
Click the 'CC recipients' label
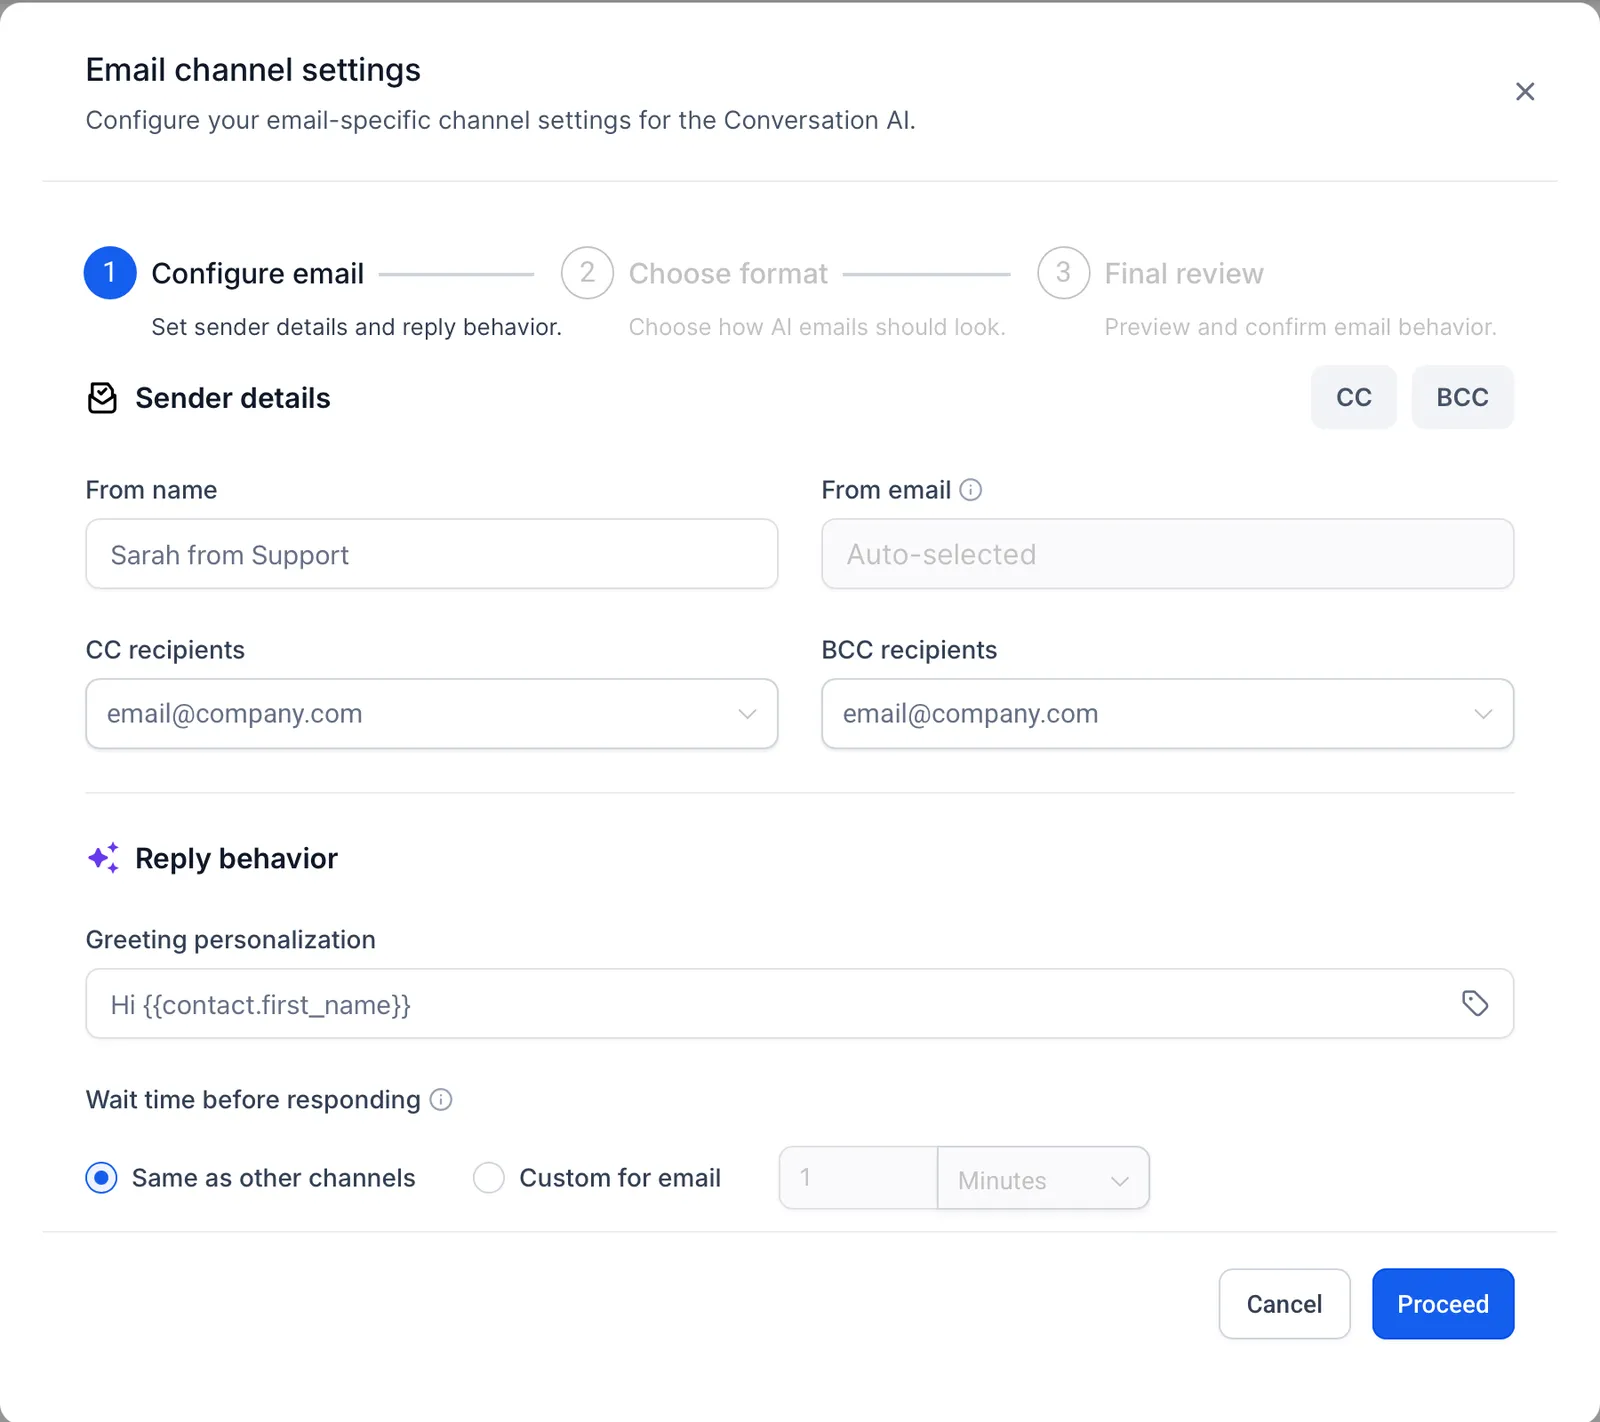coord(165,650)
